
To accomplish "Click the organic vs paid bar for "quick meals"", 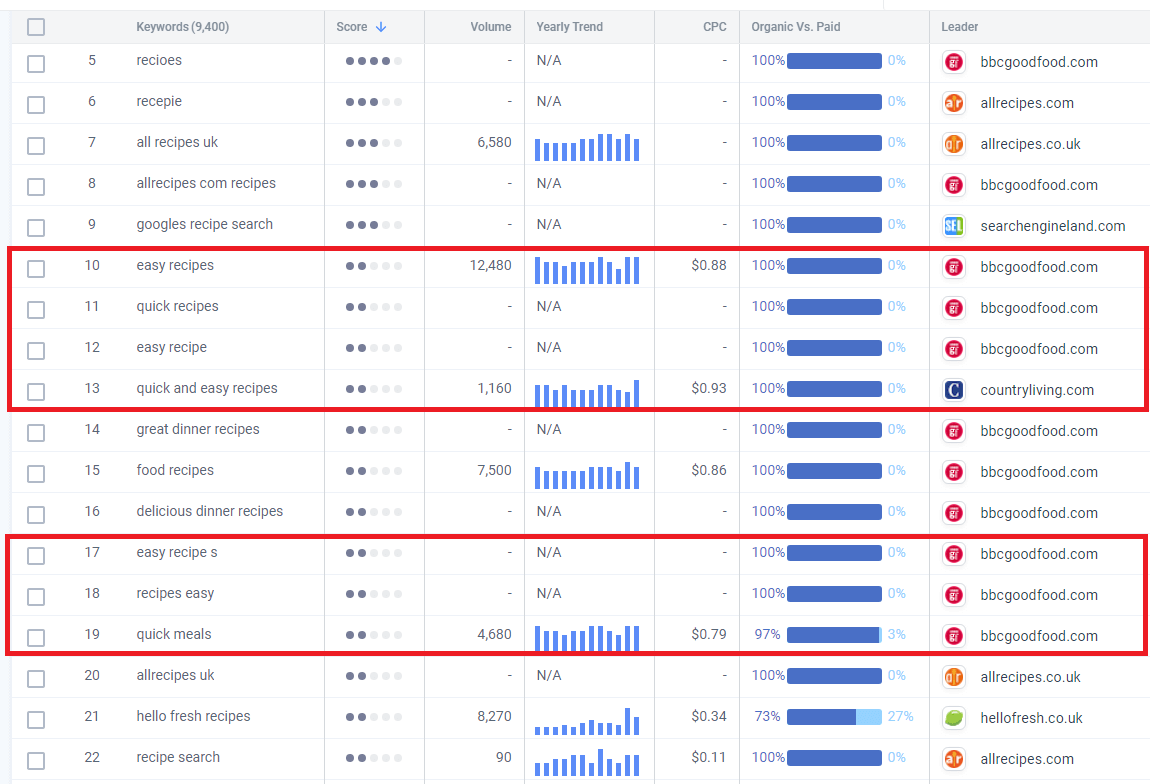I will coord(833,635).
